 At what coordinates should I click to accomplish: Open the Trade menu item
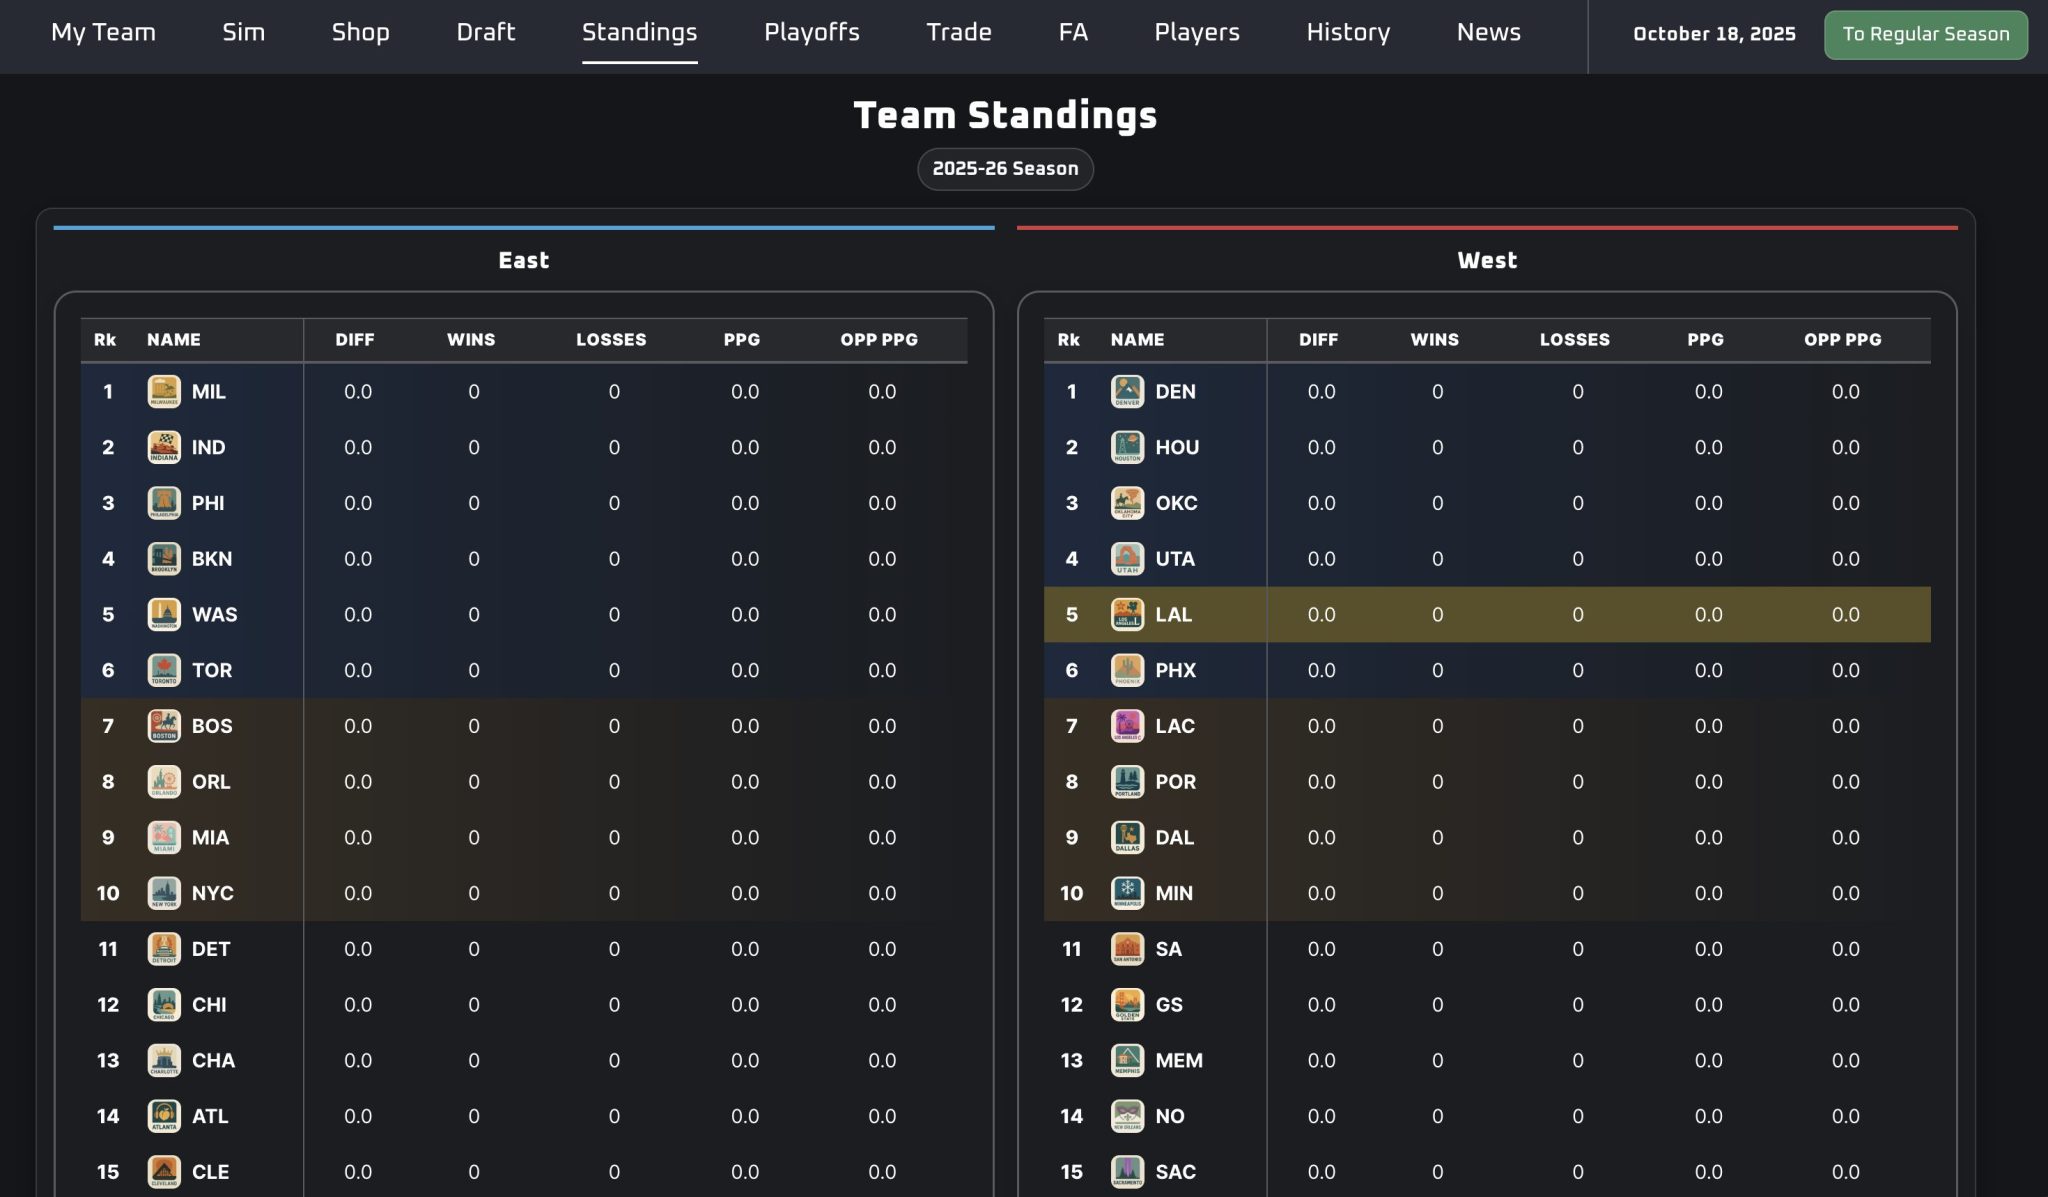(958, 32)
